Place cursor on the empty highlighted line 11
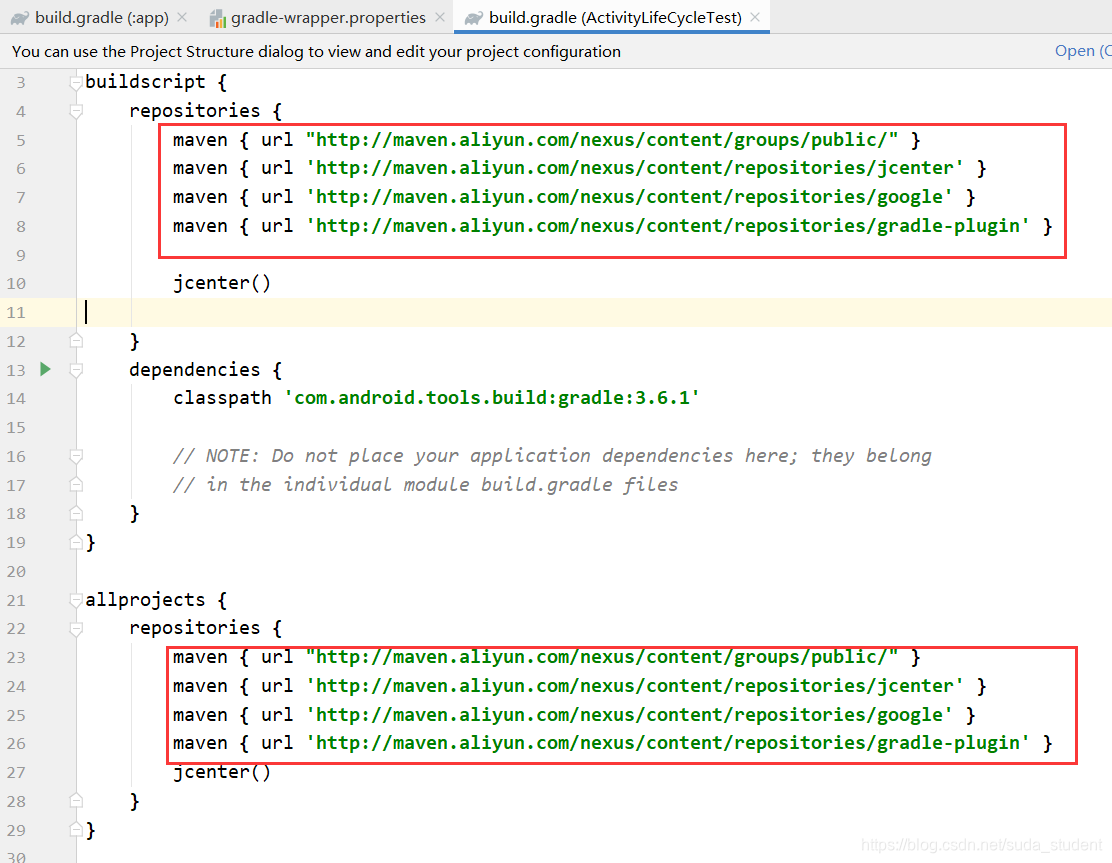Viewport: 1112px width, 863px height. (596, 312)
